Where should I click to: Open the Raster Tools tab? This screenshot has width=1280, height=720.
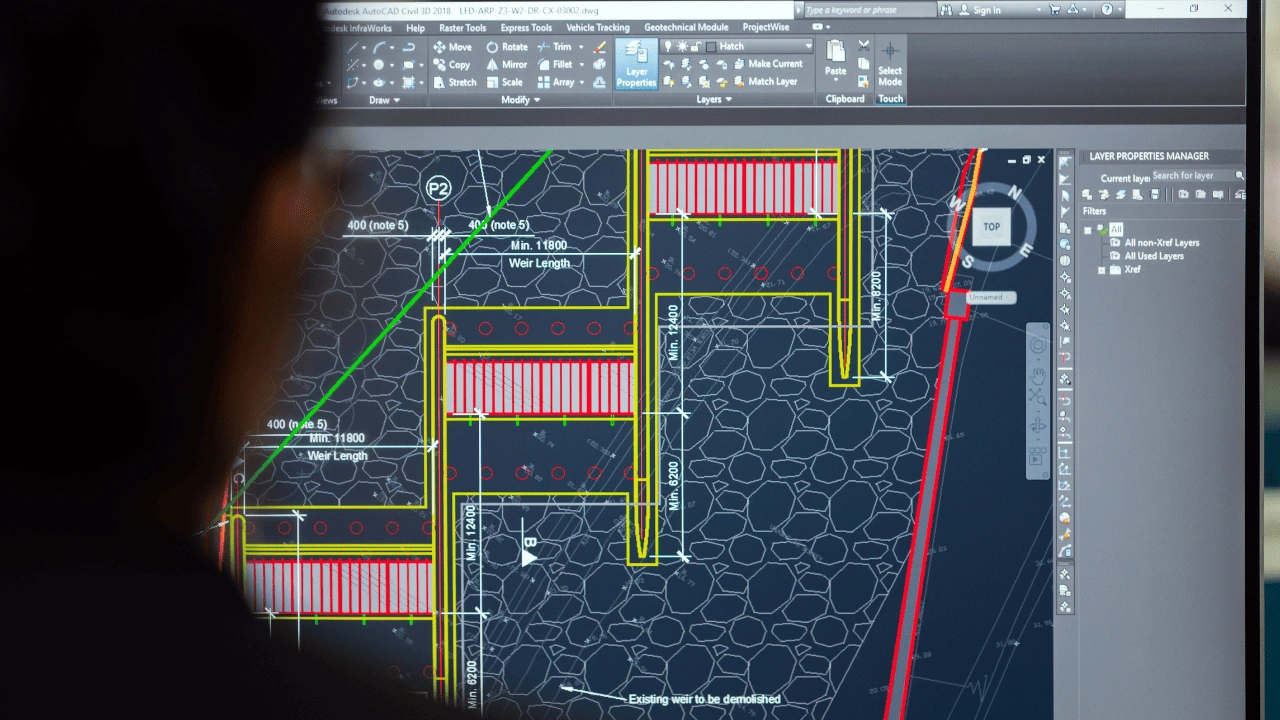pos(462,28)
